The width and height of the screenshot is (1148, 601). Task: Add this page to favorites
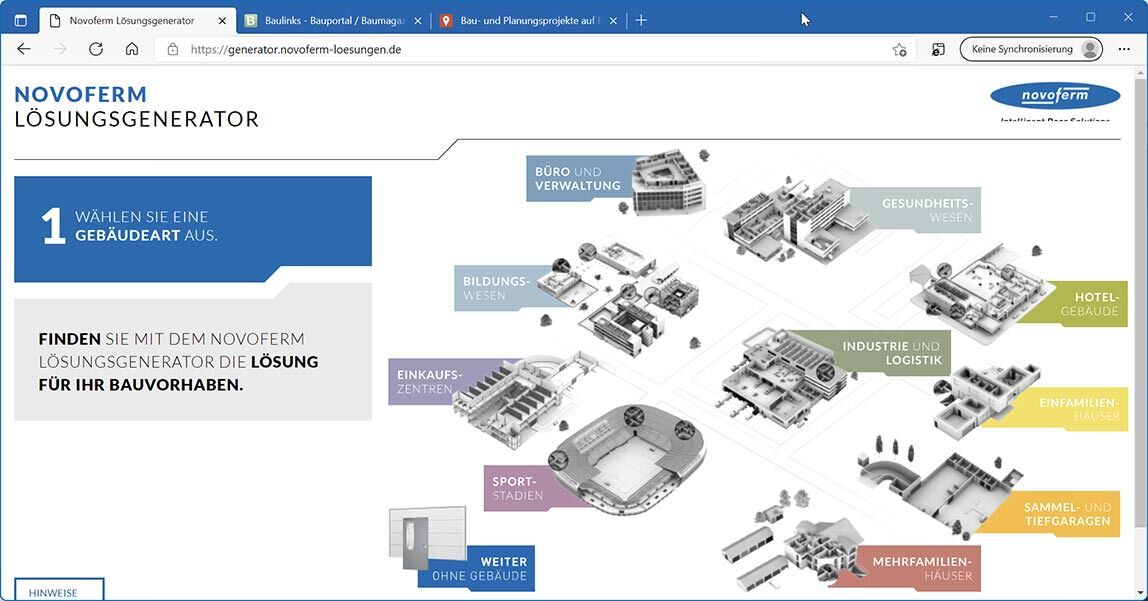coord(900,50)
